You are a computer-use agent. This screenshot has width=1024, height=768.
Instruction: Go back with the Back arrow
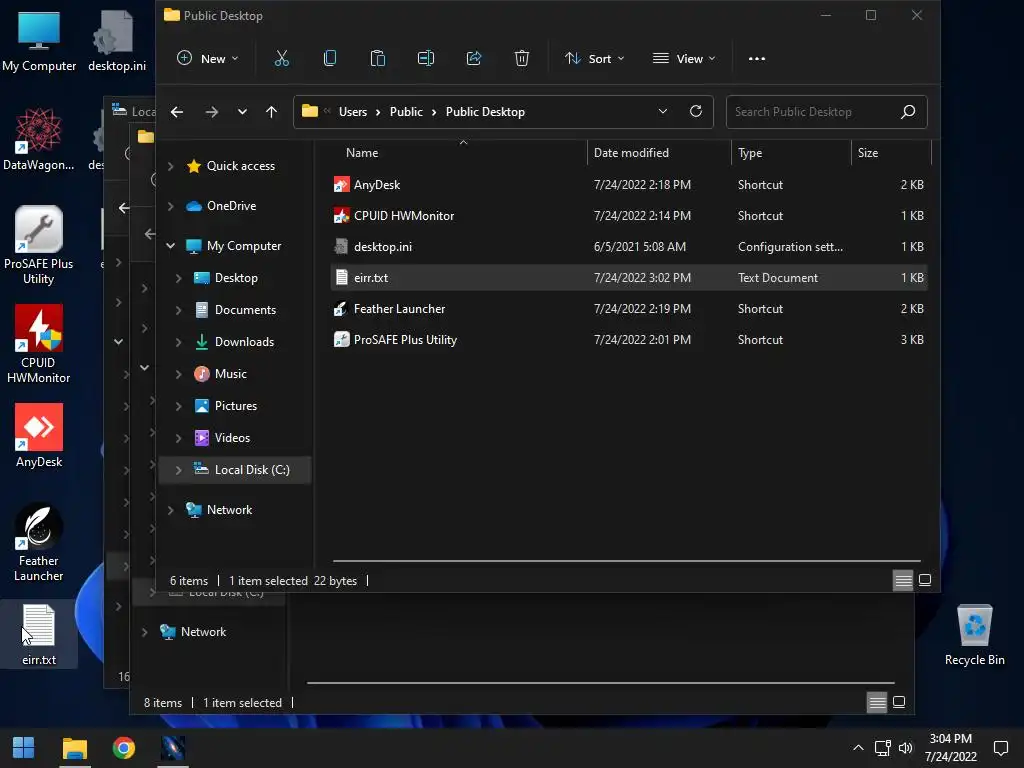tap(177, 112)
